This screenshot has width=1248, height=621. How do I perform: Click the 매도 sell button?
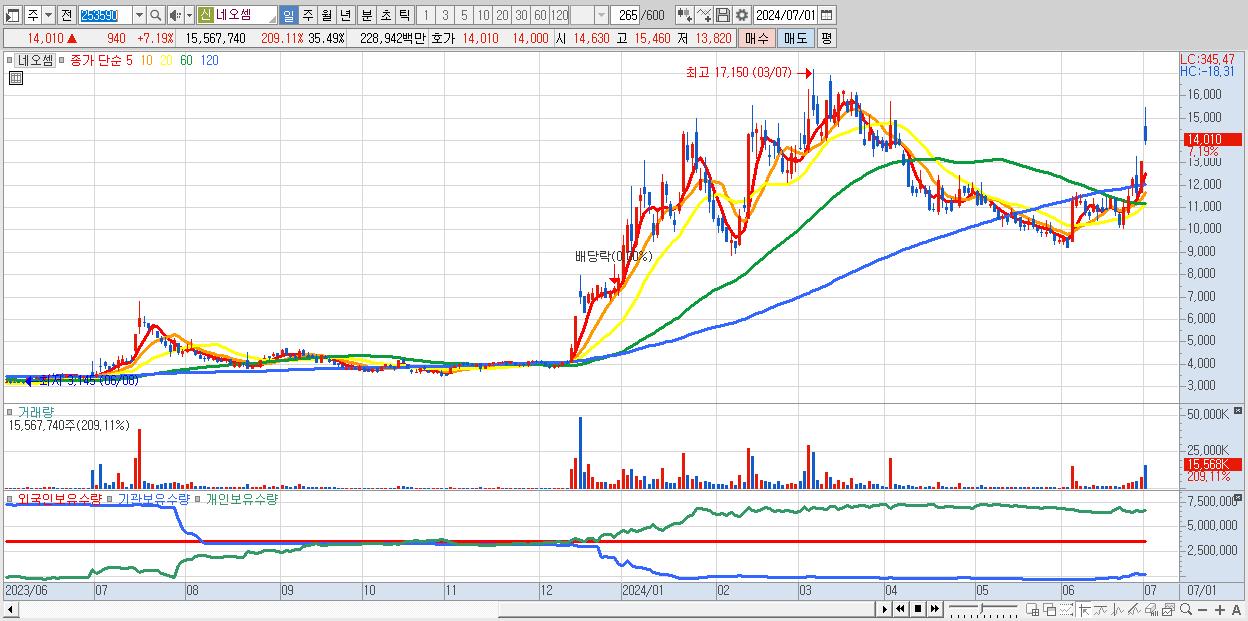pos(795,38)
